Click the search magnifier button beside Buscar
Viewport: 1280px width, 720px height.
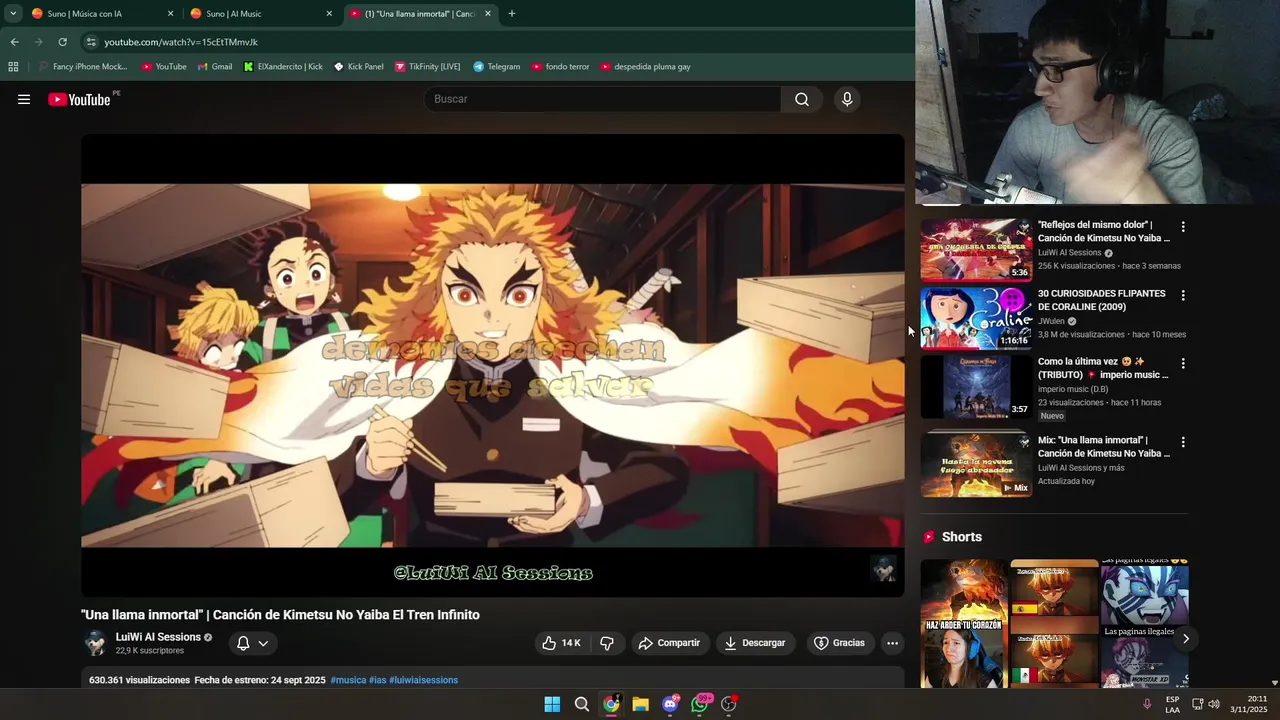[x=802, y=99]
